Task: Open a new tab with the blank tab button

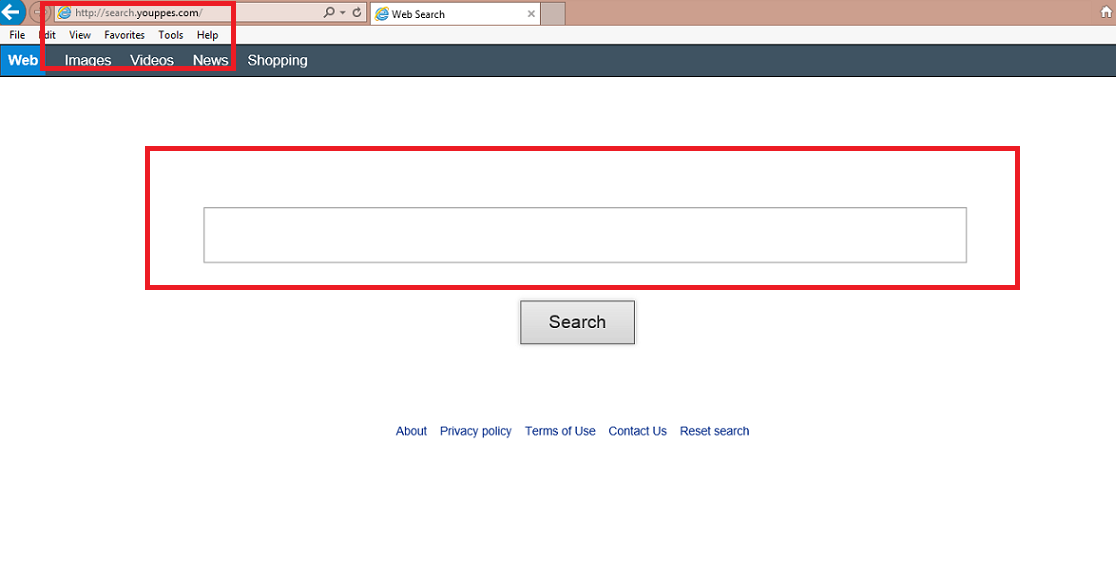Action: pos(553,14)
